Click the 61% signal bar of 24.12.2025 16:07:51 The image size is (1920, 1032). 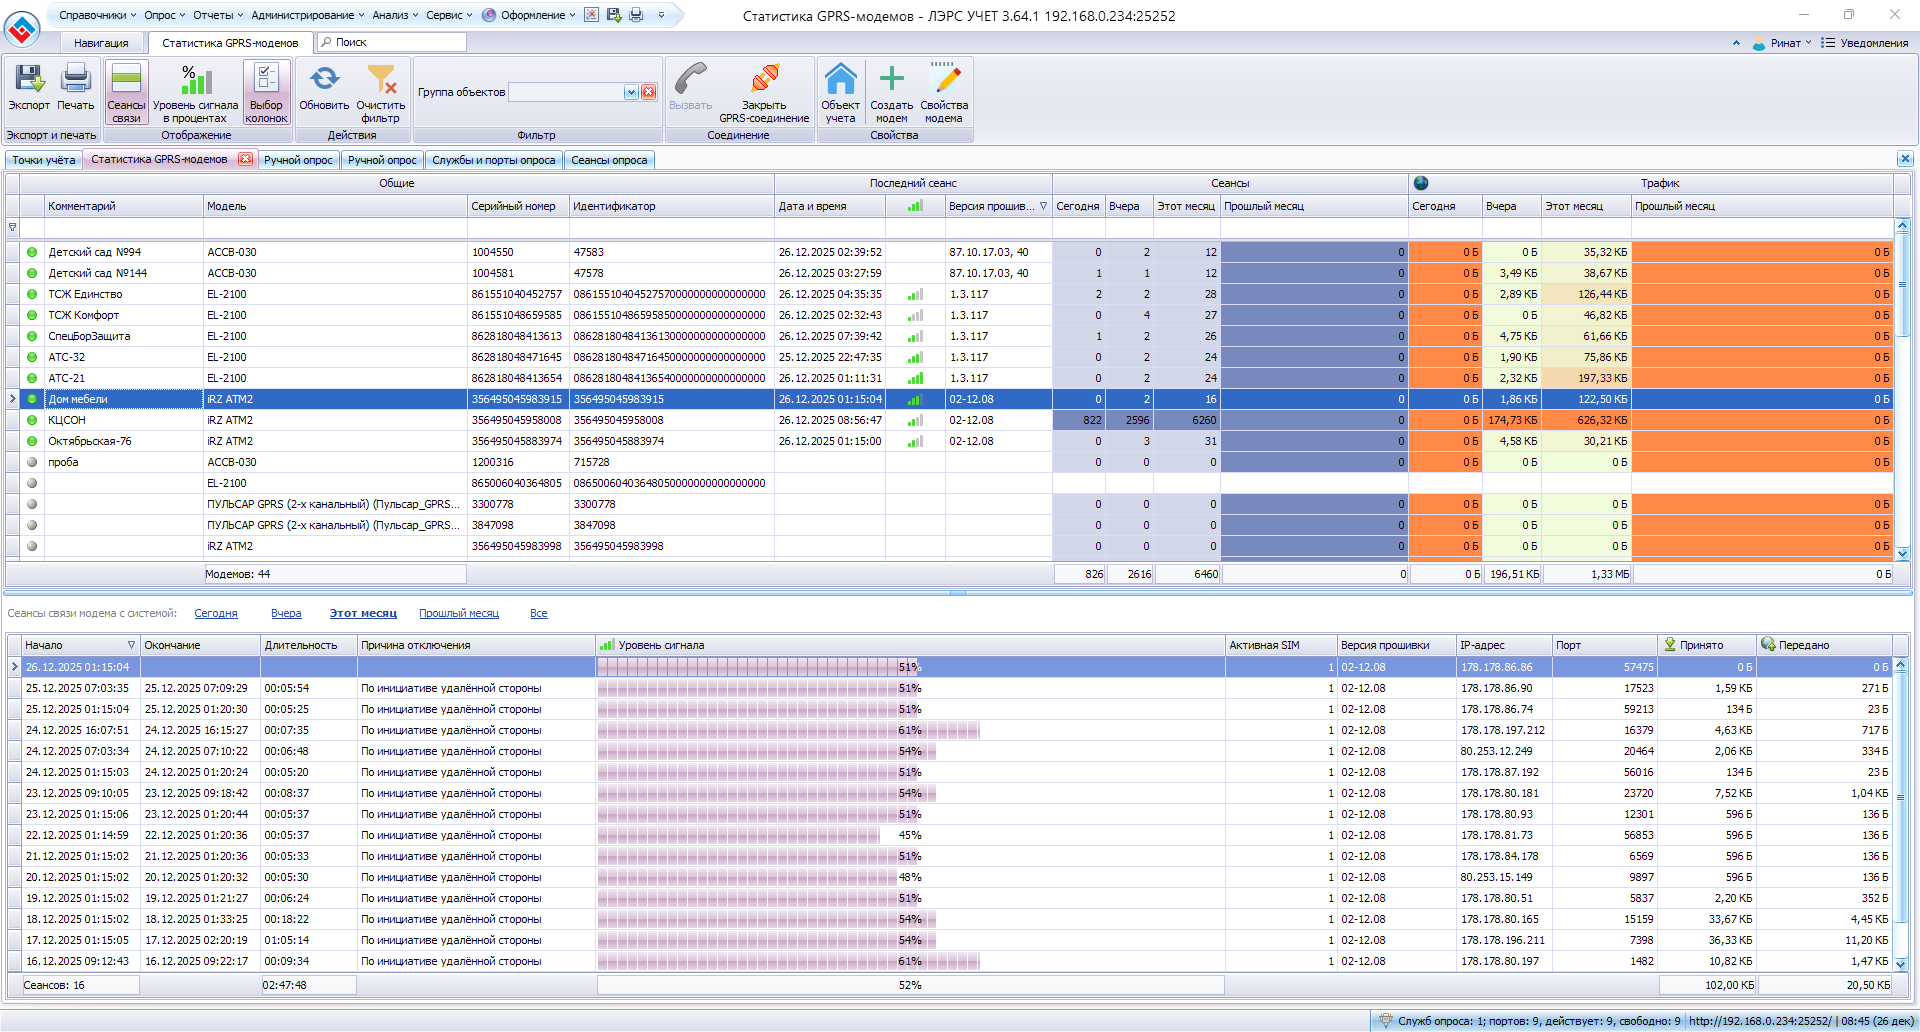[788, 731]
